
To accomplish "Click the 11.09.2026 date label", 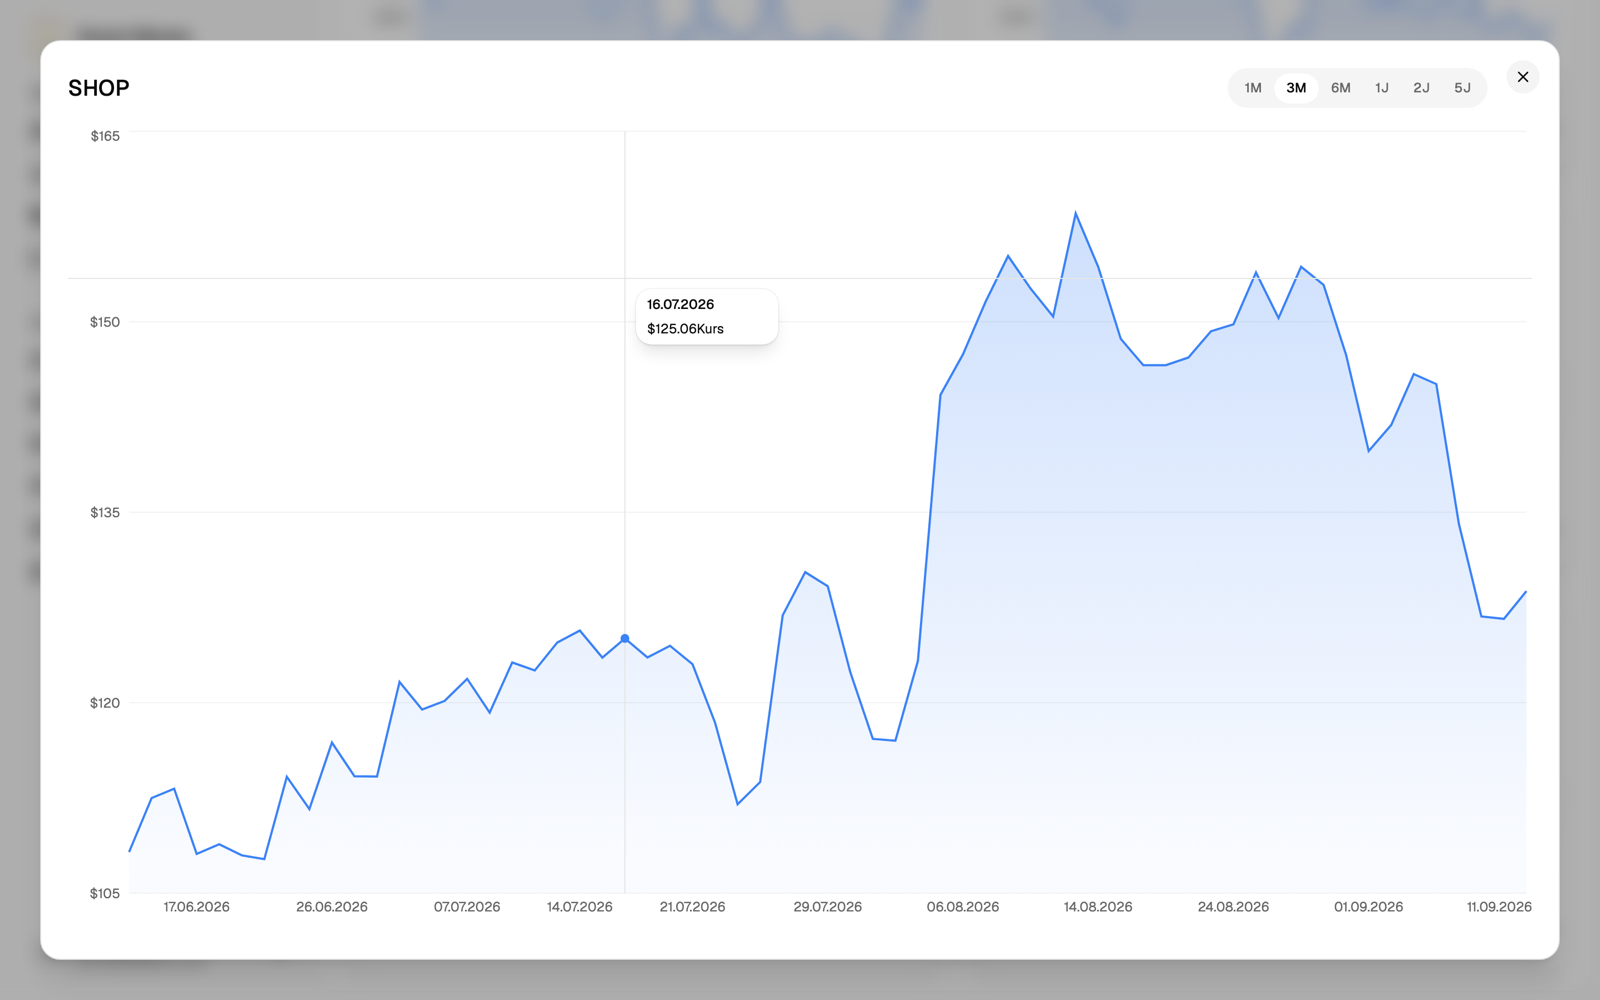I will [1499, 907].
